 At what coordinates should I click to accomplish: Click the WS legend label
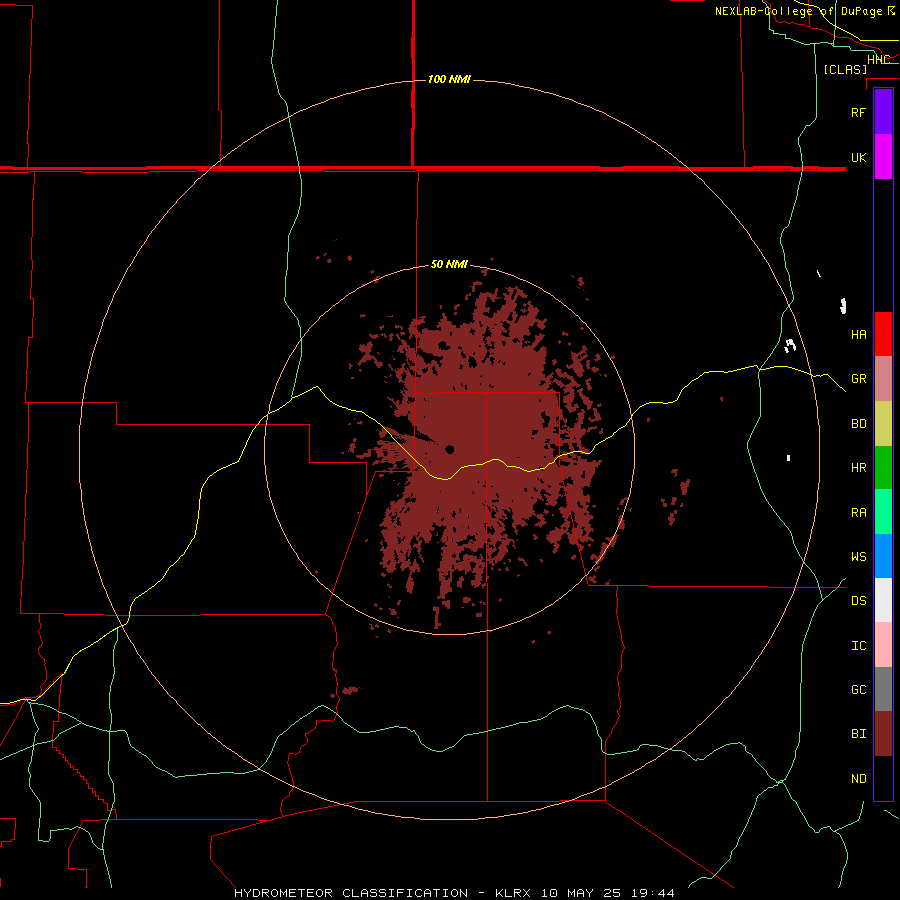(x=858, y=557)
